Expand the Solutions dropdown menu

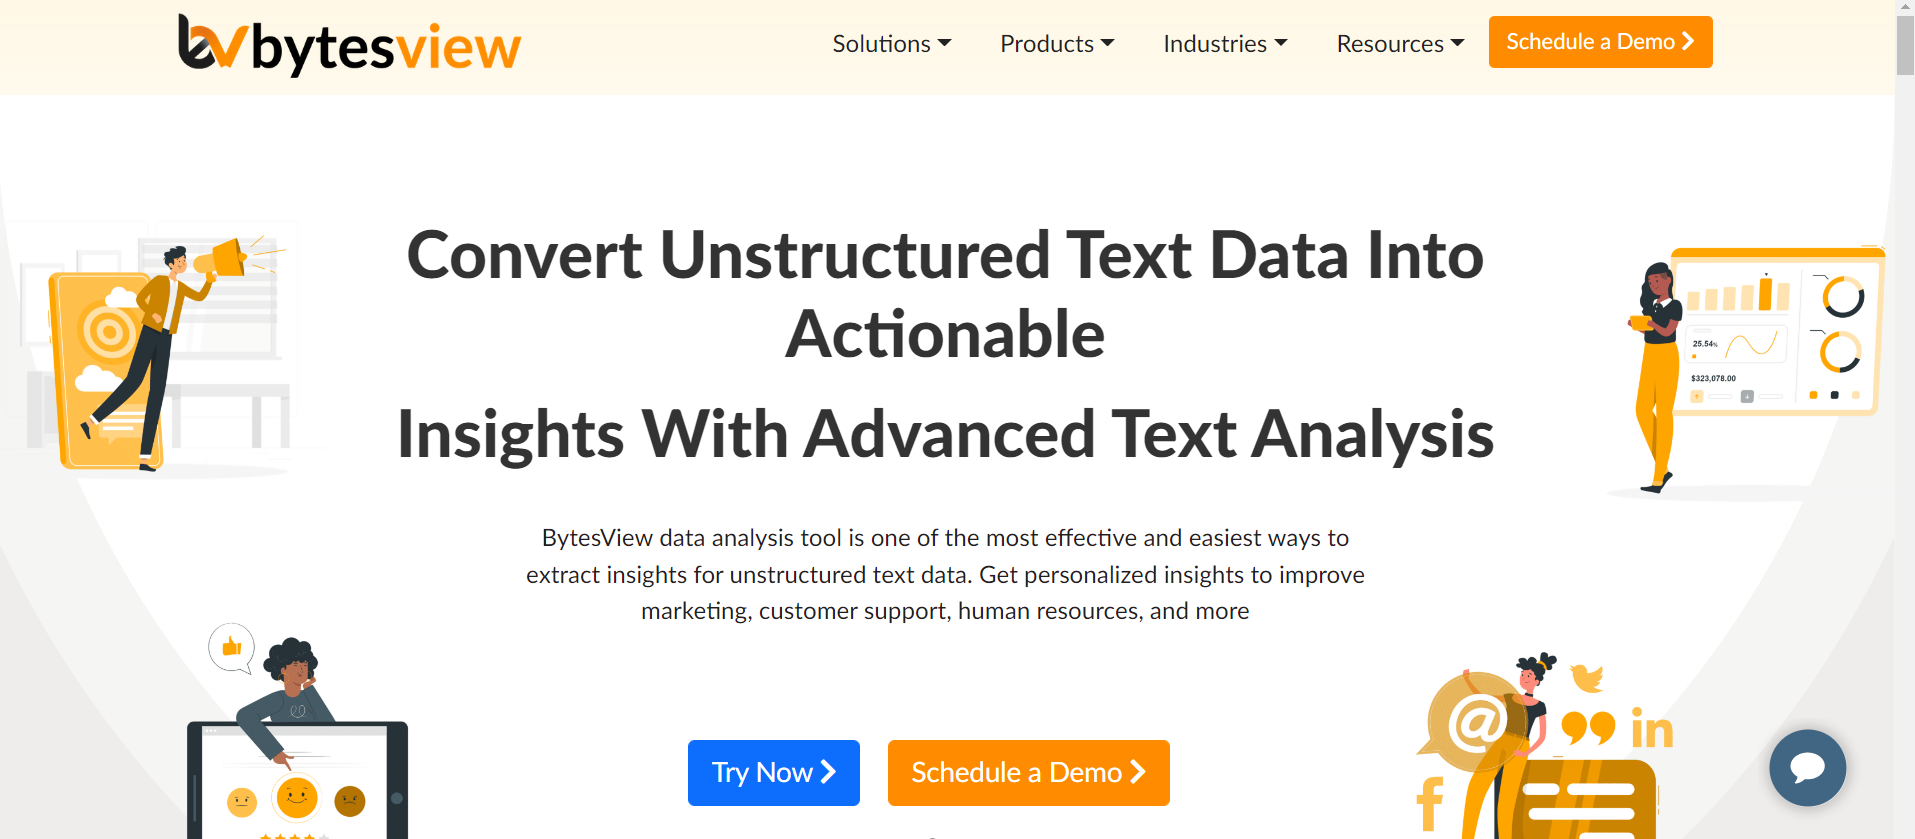(892, 44)
